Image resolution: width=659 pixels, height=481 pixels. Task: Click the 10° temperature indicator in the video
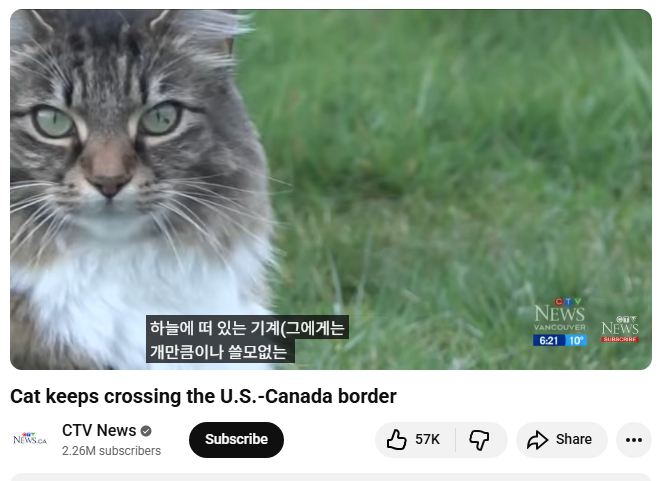click(x=576, y=340)
